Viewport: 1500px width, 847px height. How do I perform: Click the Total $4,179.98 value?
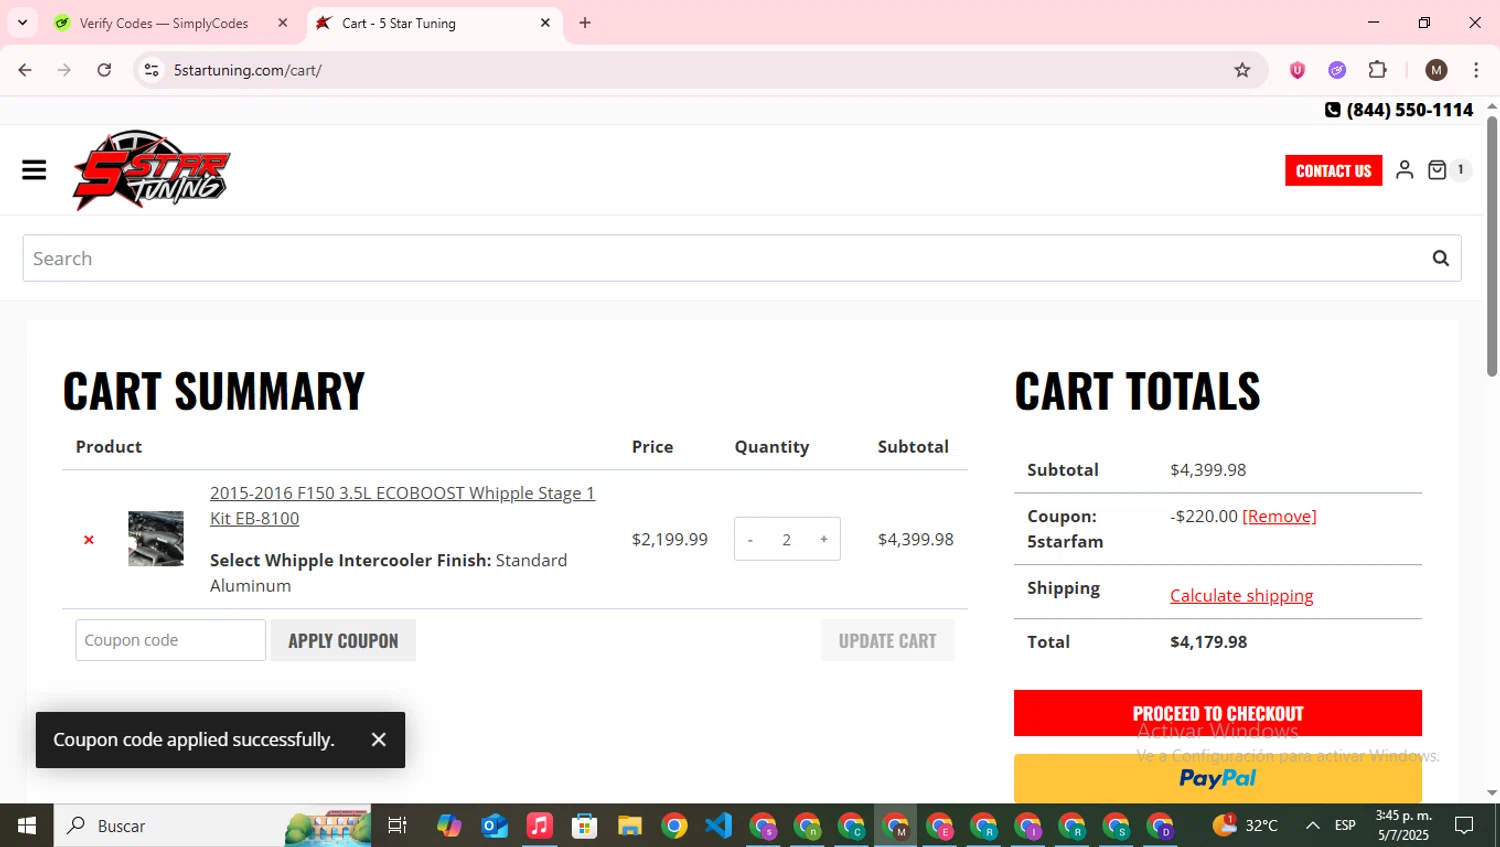click(1208, 642)
